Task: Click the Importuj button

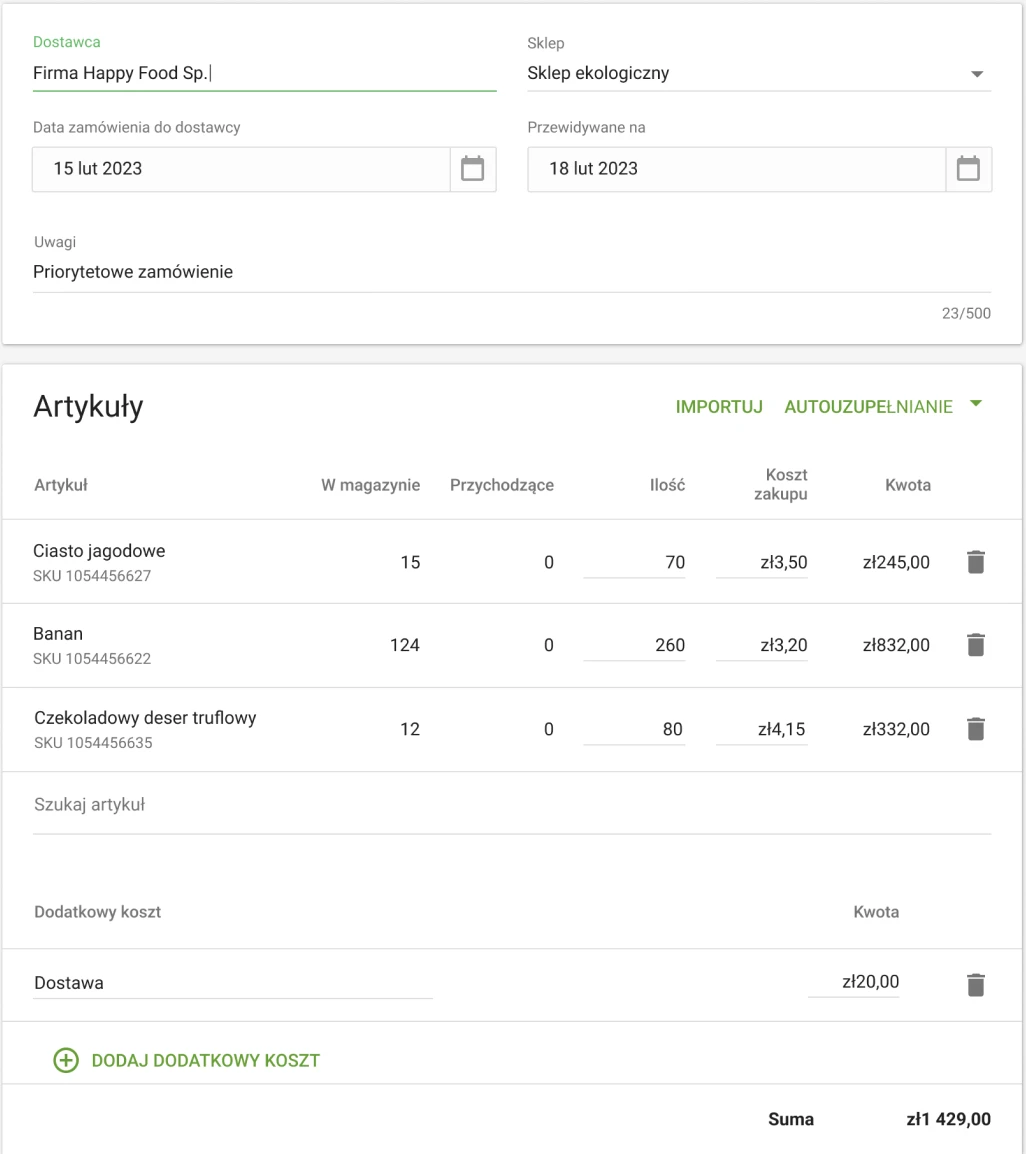Action: 719,407
